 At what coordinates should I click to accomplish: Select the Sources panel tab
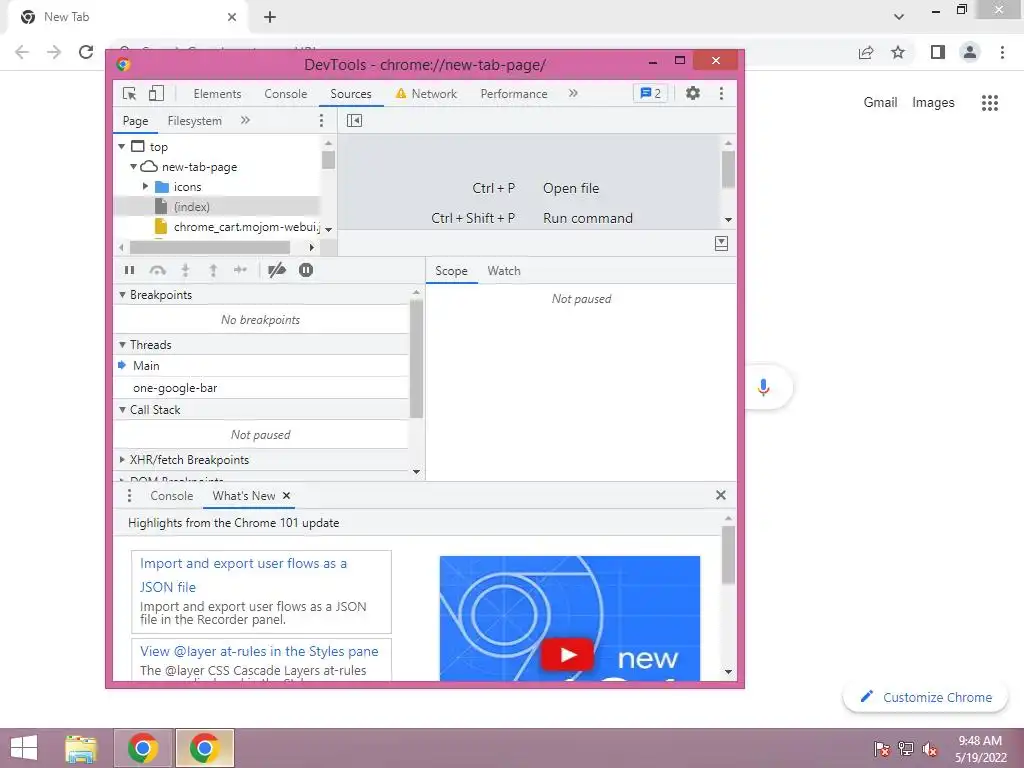tap(351, 94)
